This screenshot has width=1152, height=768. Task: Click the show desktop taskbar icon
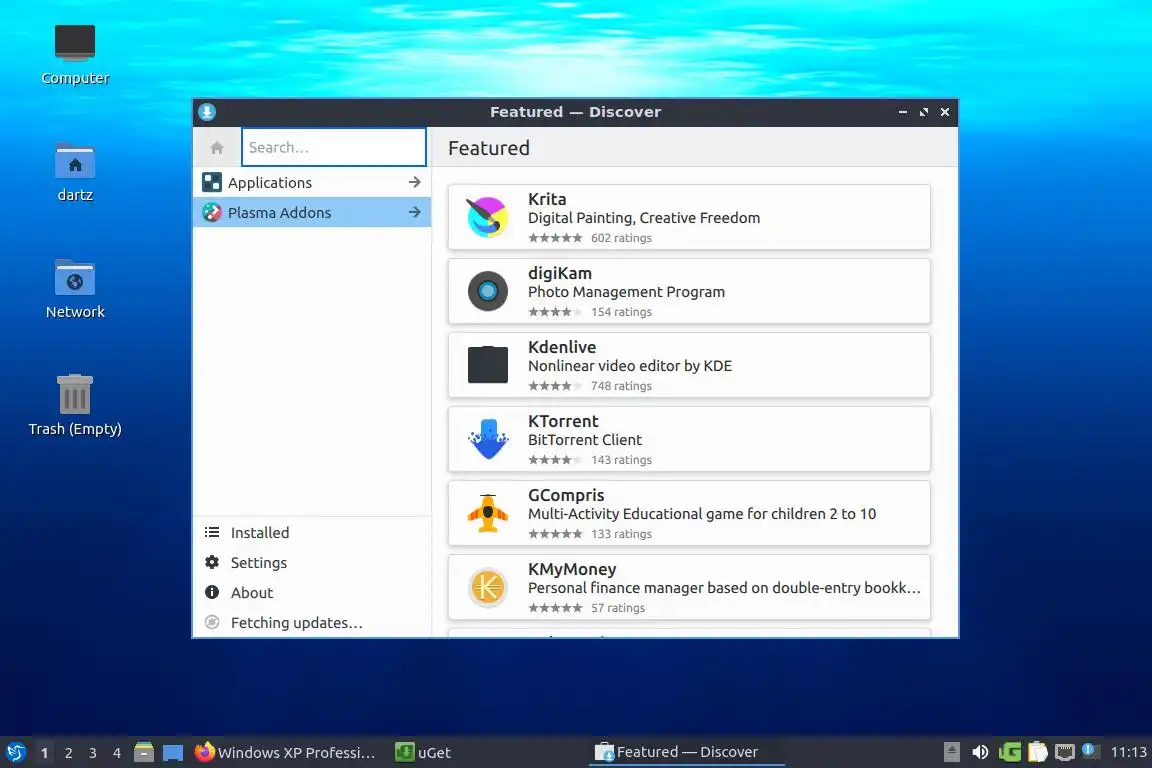(173, 753)
